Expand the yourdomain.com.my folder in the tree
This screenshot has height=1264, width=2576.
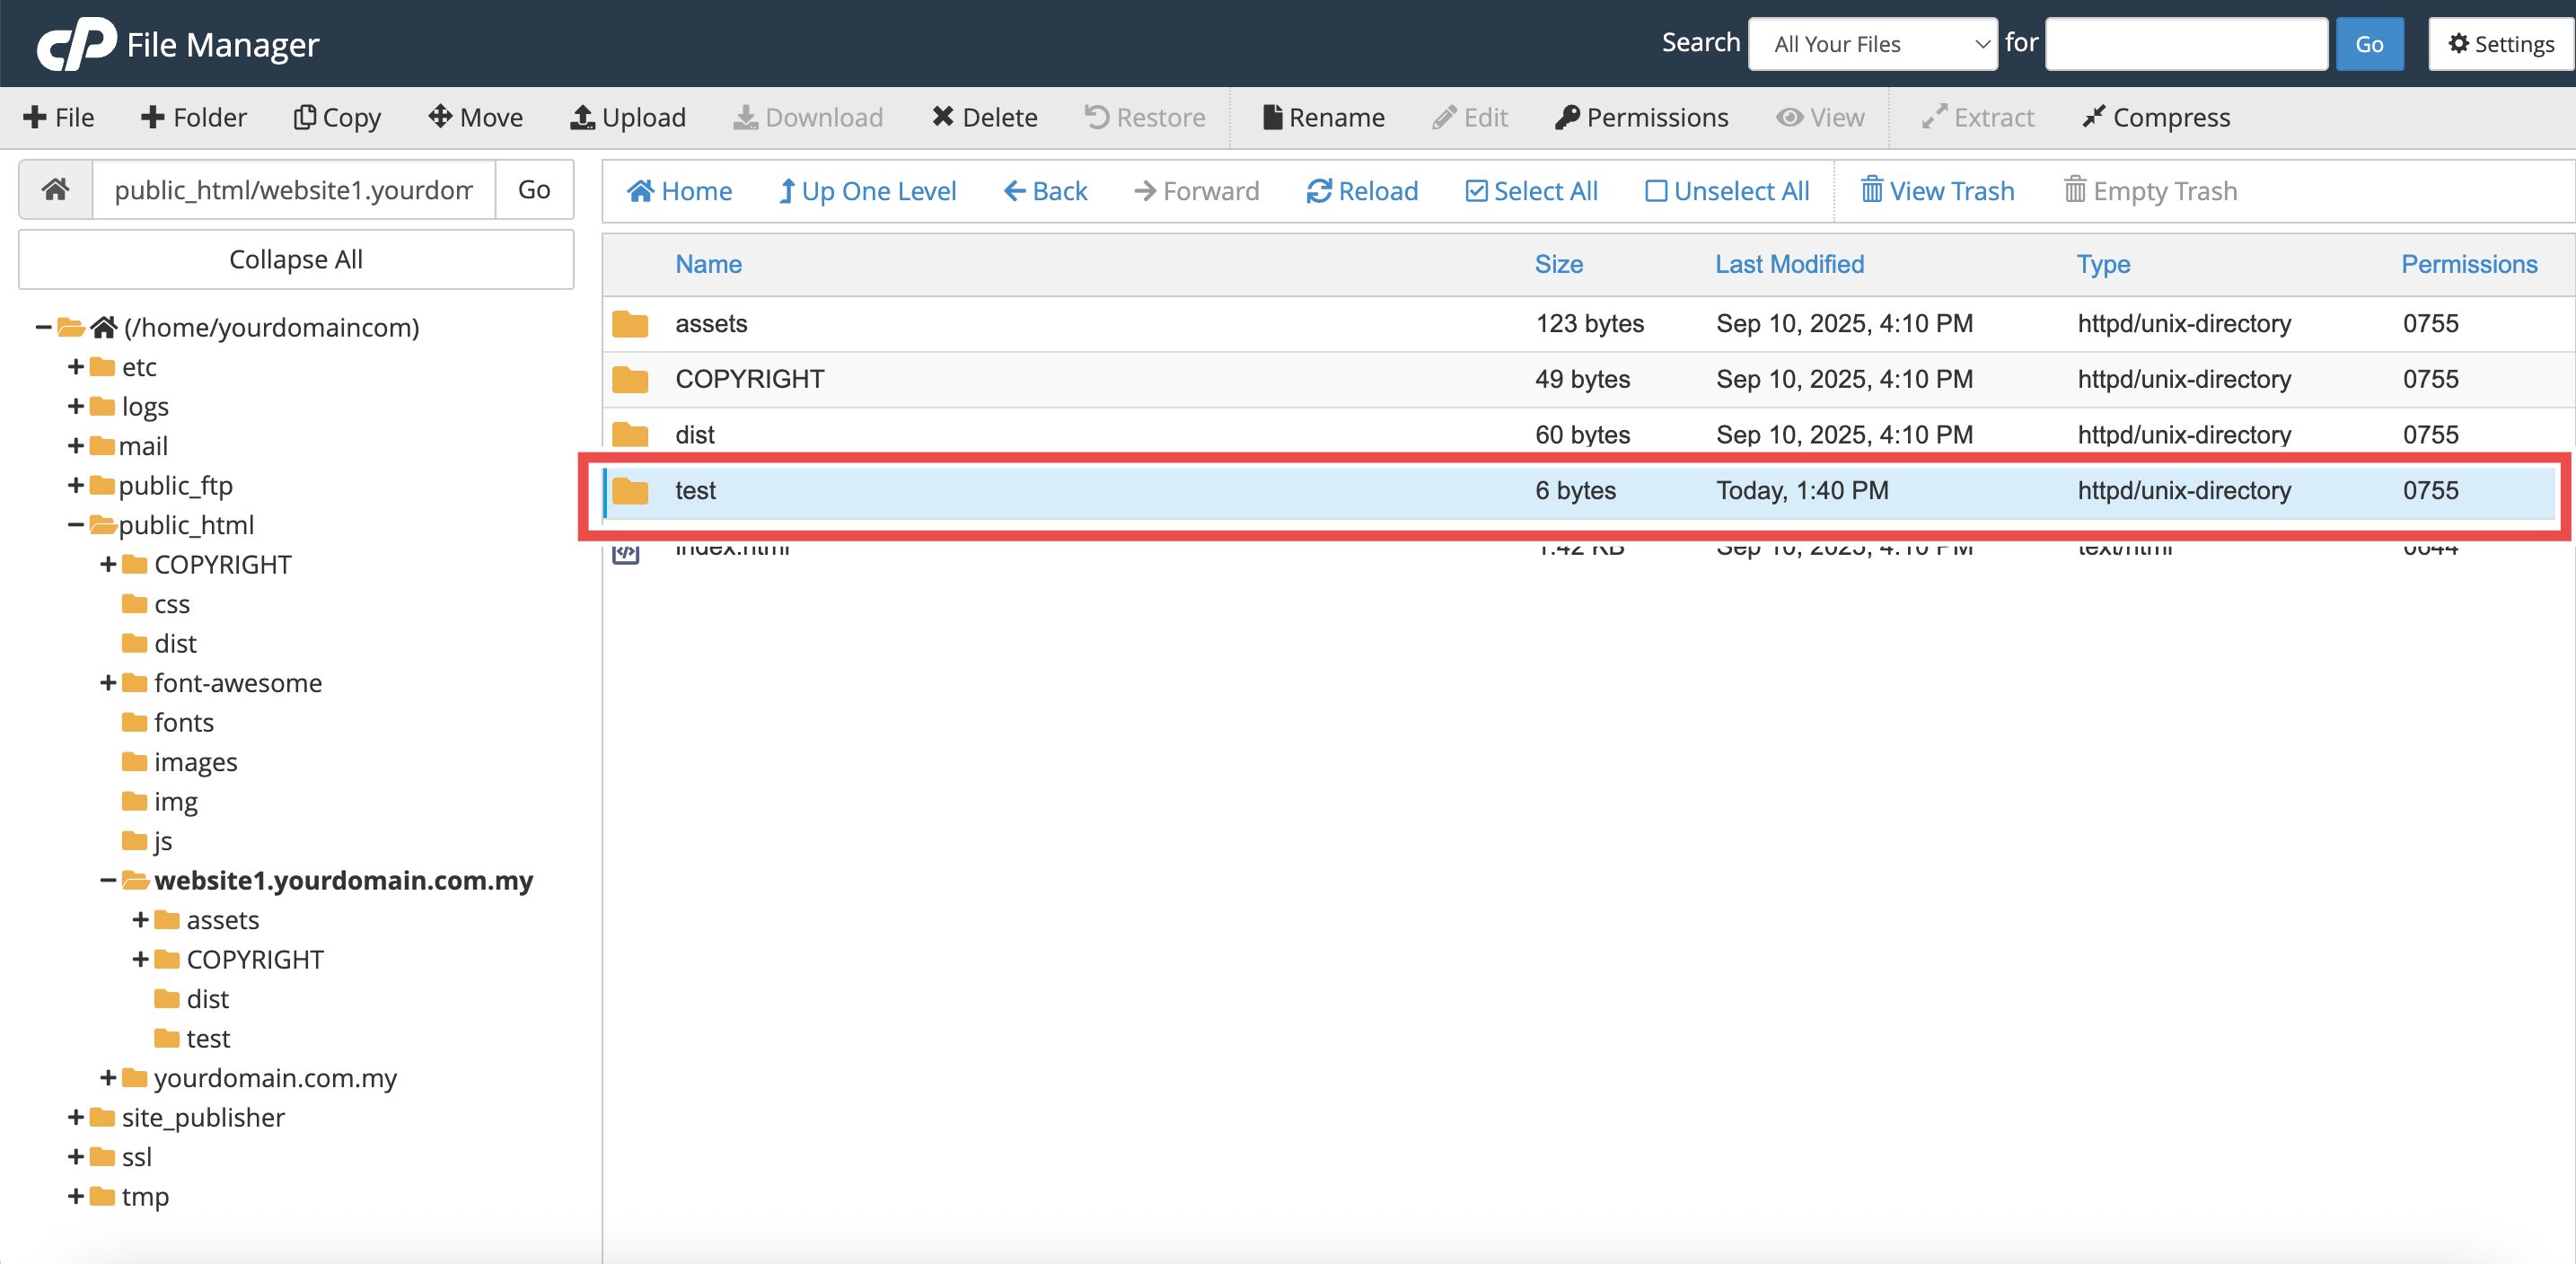108,1078
